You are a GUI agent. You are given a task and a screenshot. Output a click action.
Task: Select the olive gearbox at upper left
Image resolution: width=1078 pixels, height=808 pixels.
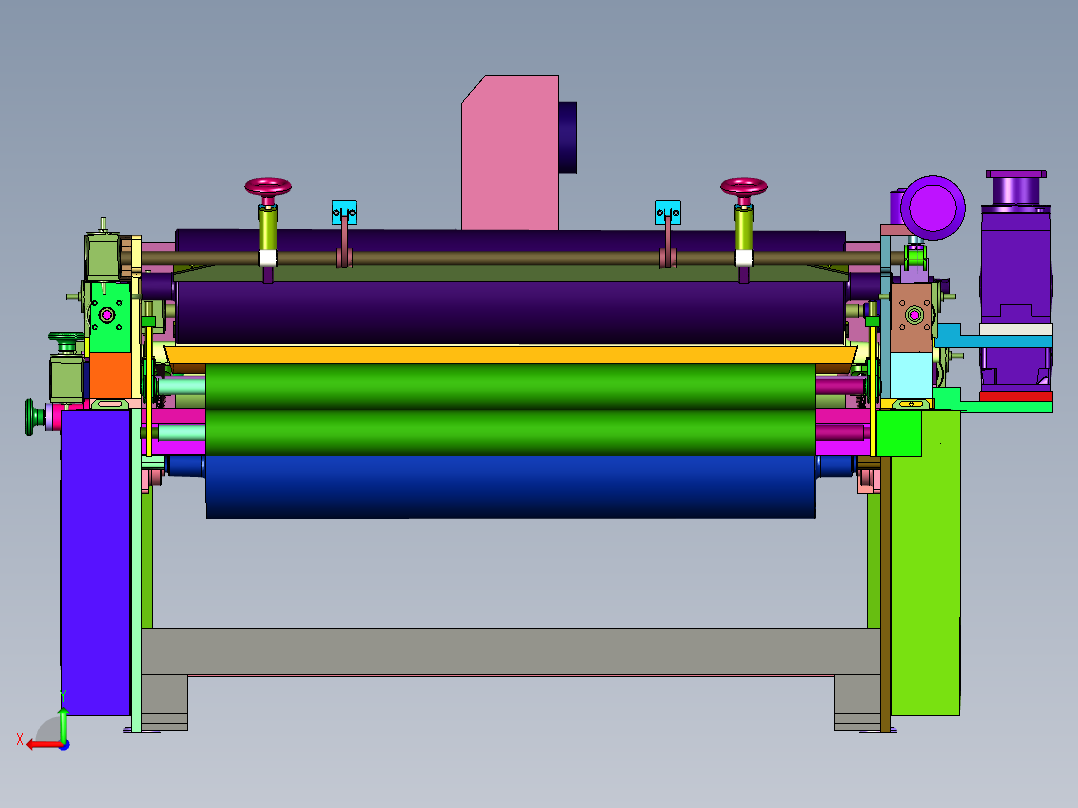pos(102,256)
